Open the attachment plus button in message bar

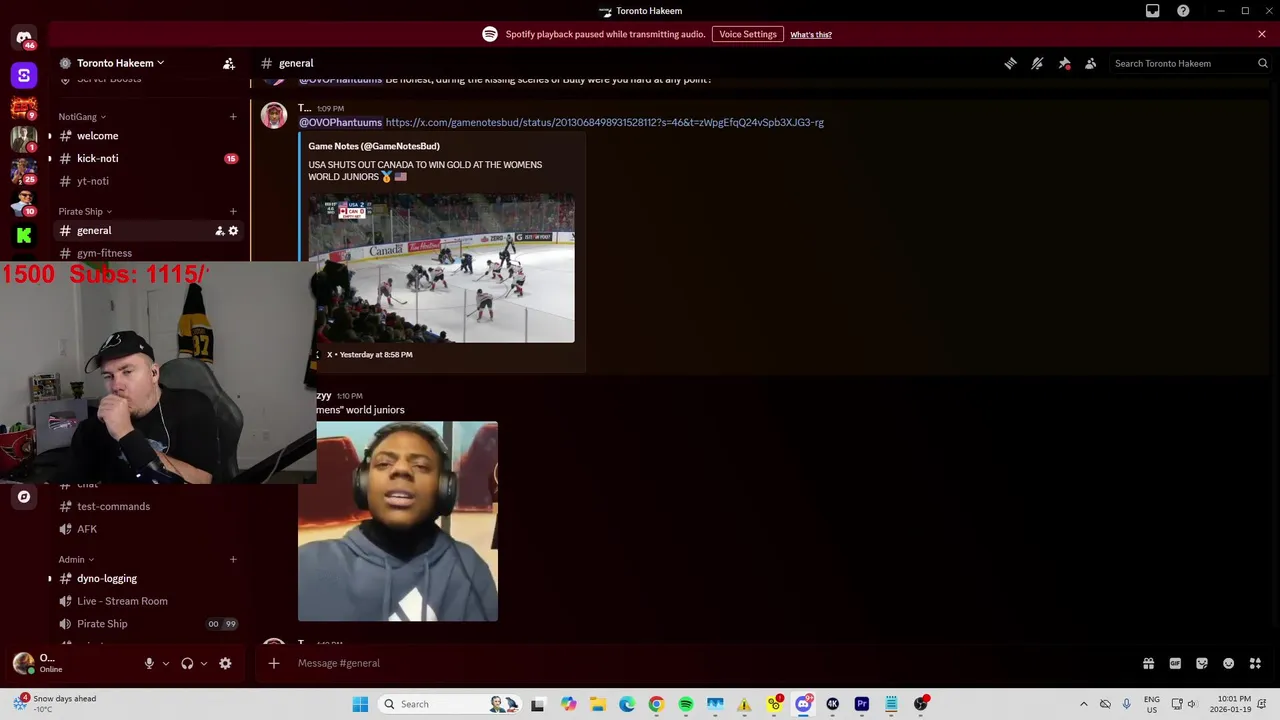point(274,663)
